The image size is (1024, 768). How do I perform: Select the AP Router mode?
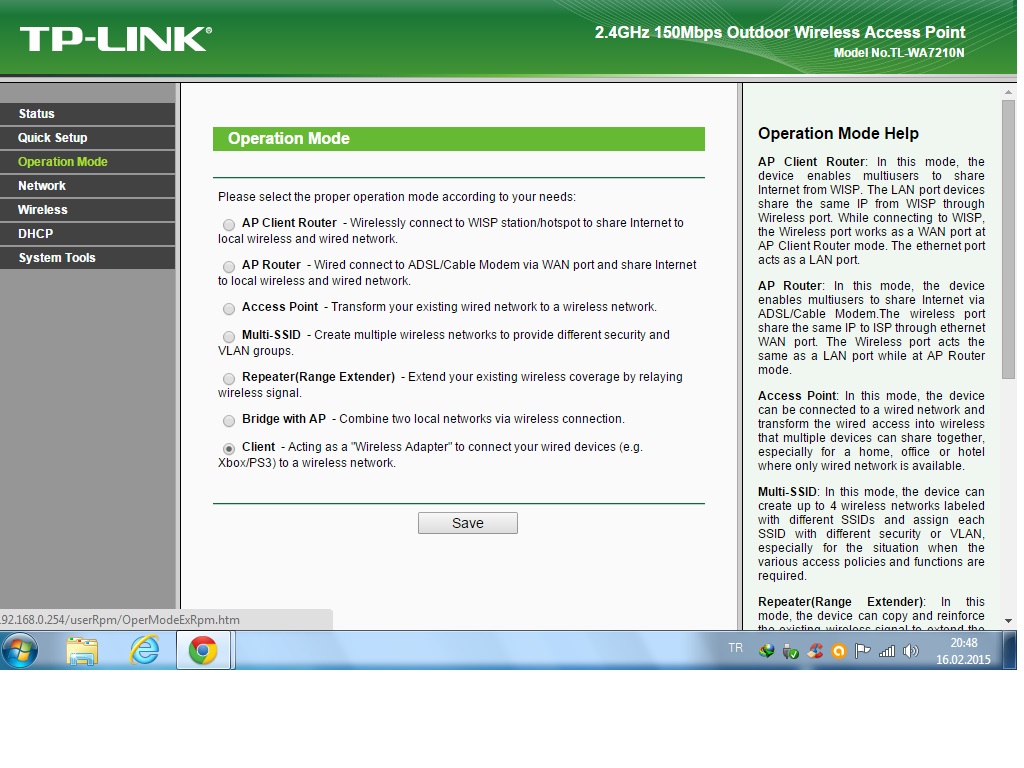pyautogui.click(x=229, y=266)
